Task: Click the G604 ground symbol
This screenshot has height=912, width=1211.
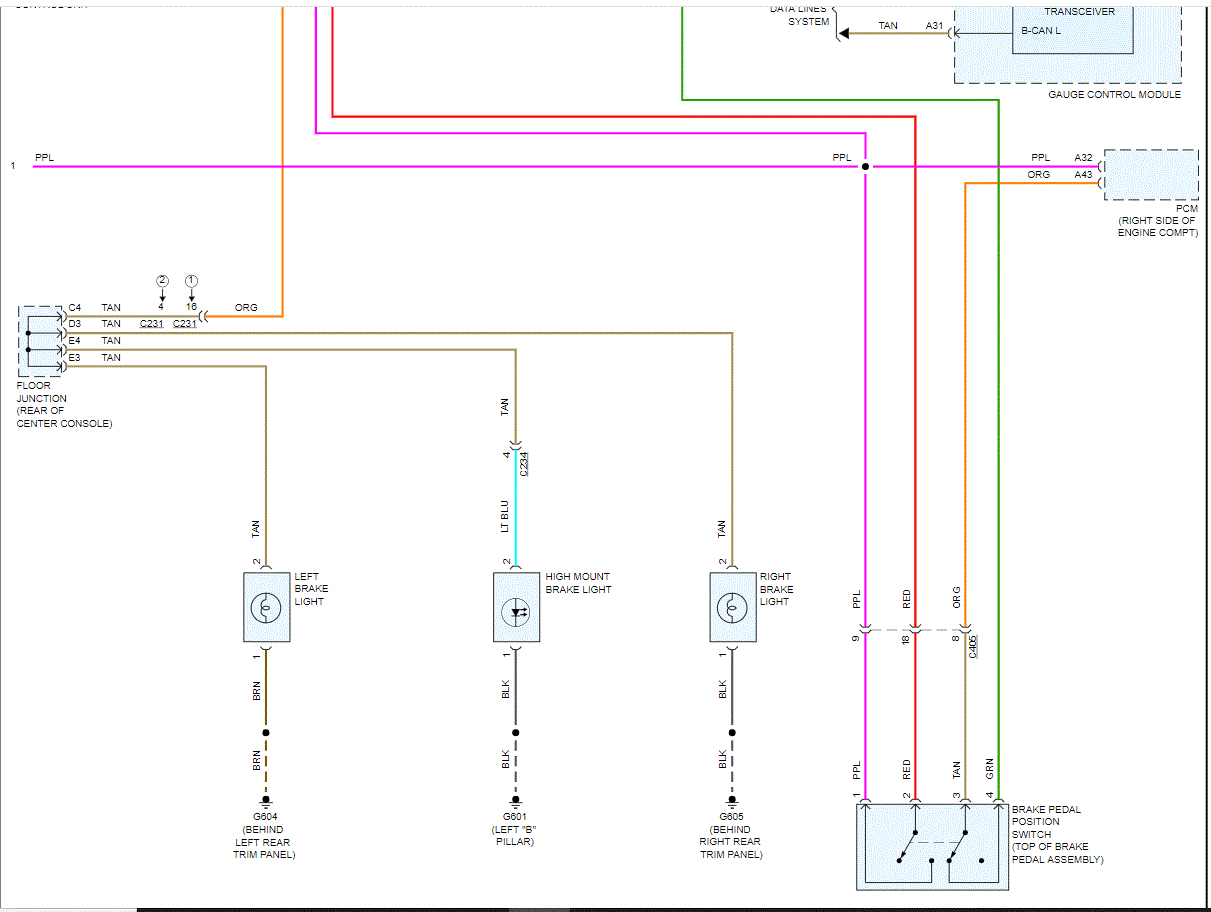Action: click(266, 800)
